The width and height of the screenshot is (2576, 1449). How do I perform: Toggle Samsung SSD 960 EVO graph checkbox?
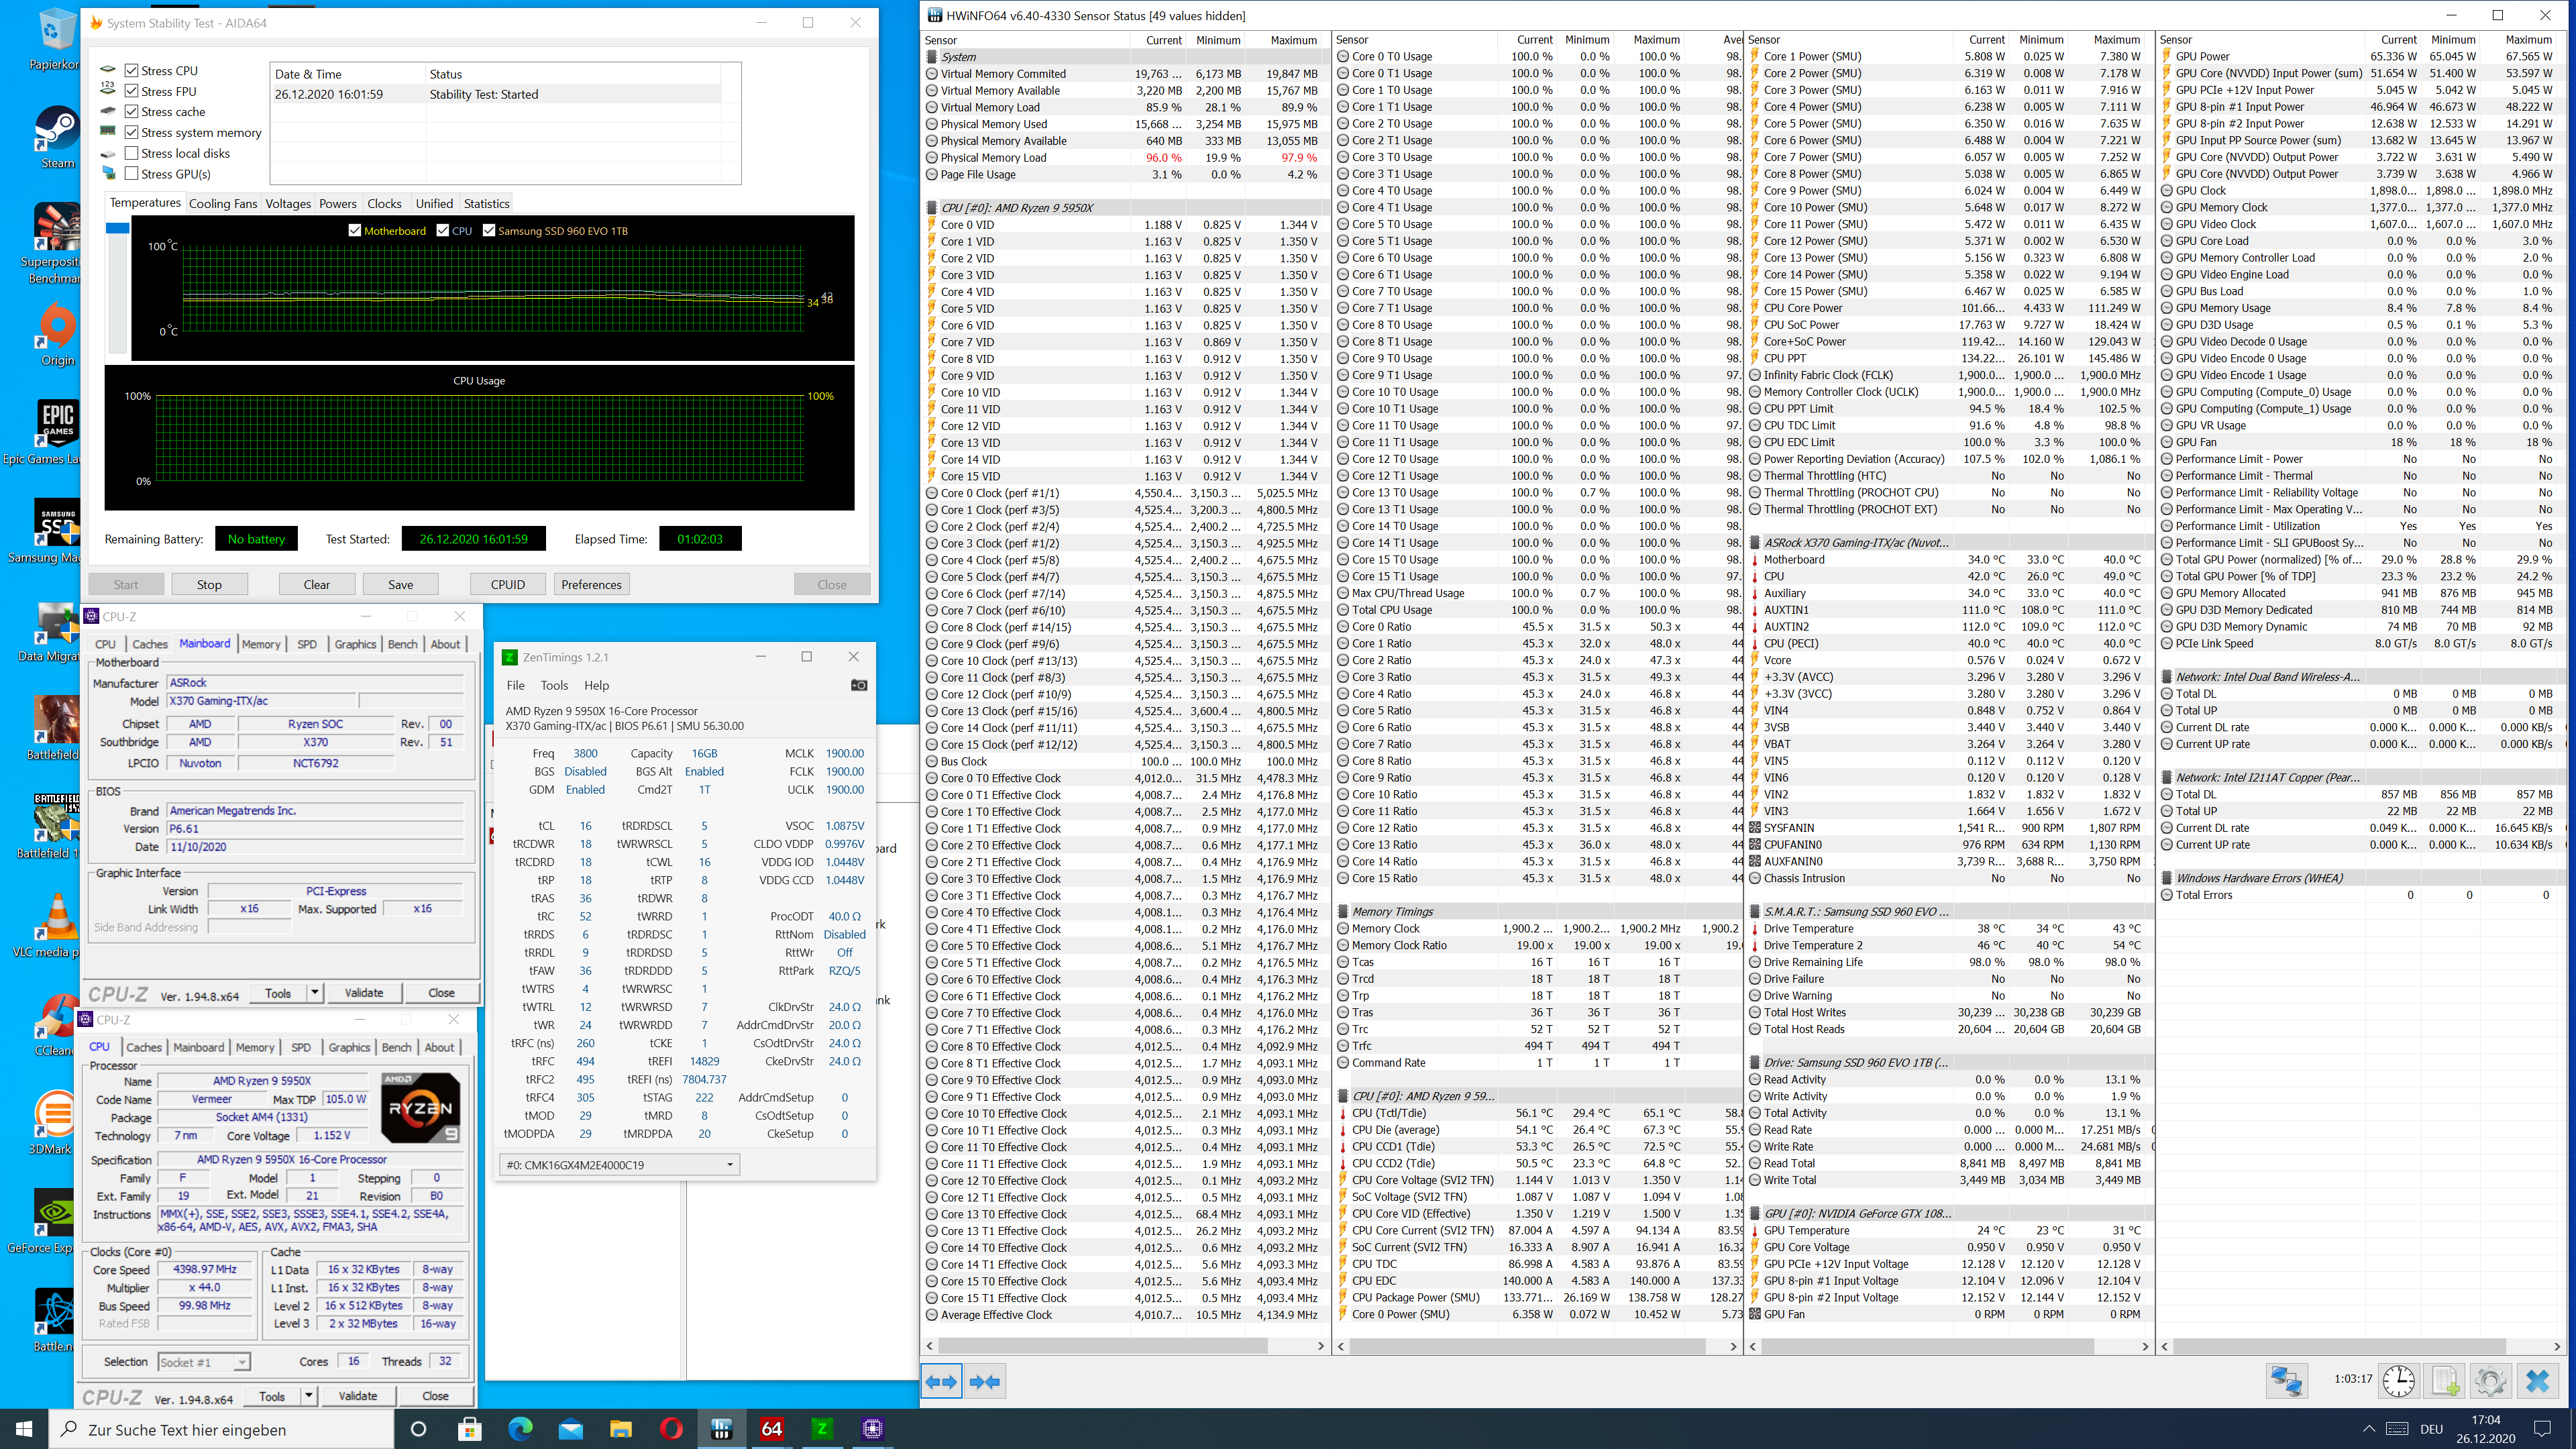pos(489,231)
